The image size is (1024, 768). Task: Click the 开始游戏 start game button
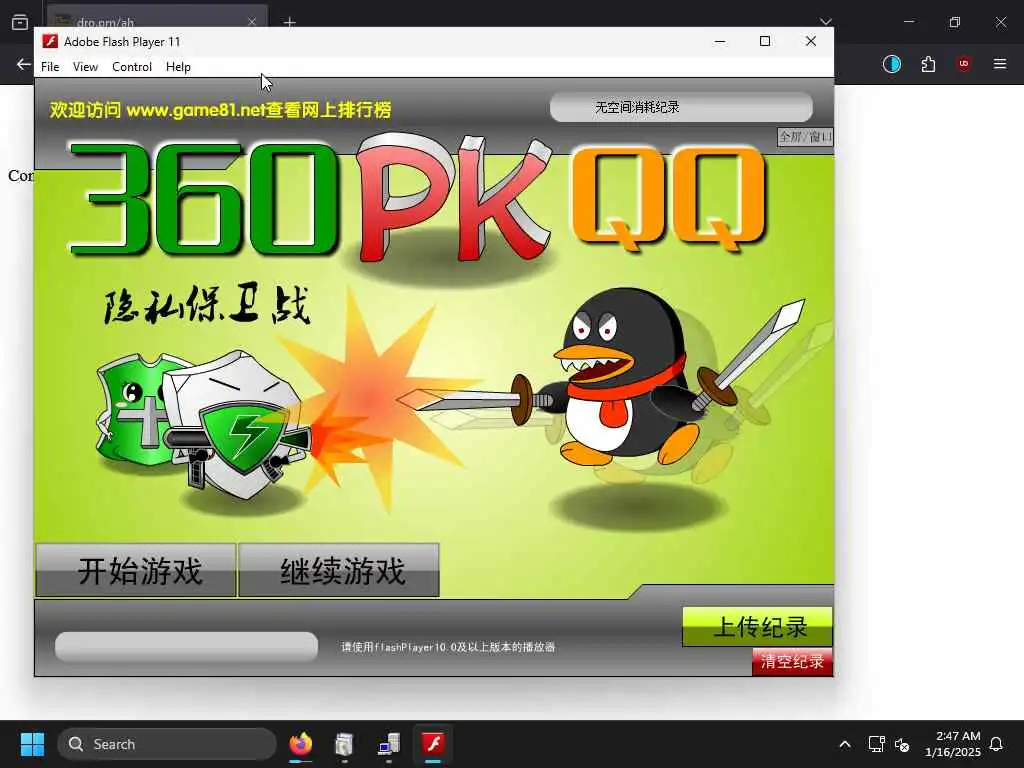[136, 570]
